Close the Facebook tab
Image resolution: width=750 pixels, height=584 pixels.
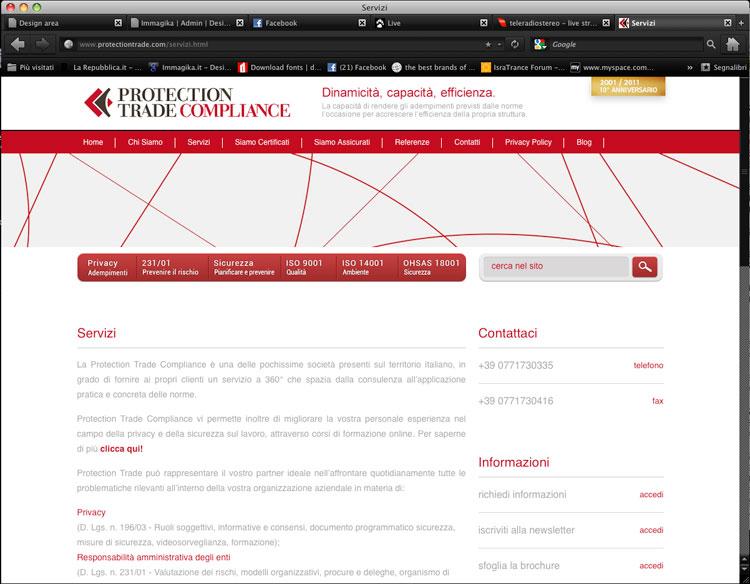pyautogui.click(x=362, y=23)
